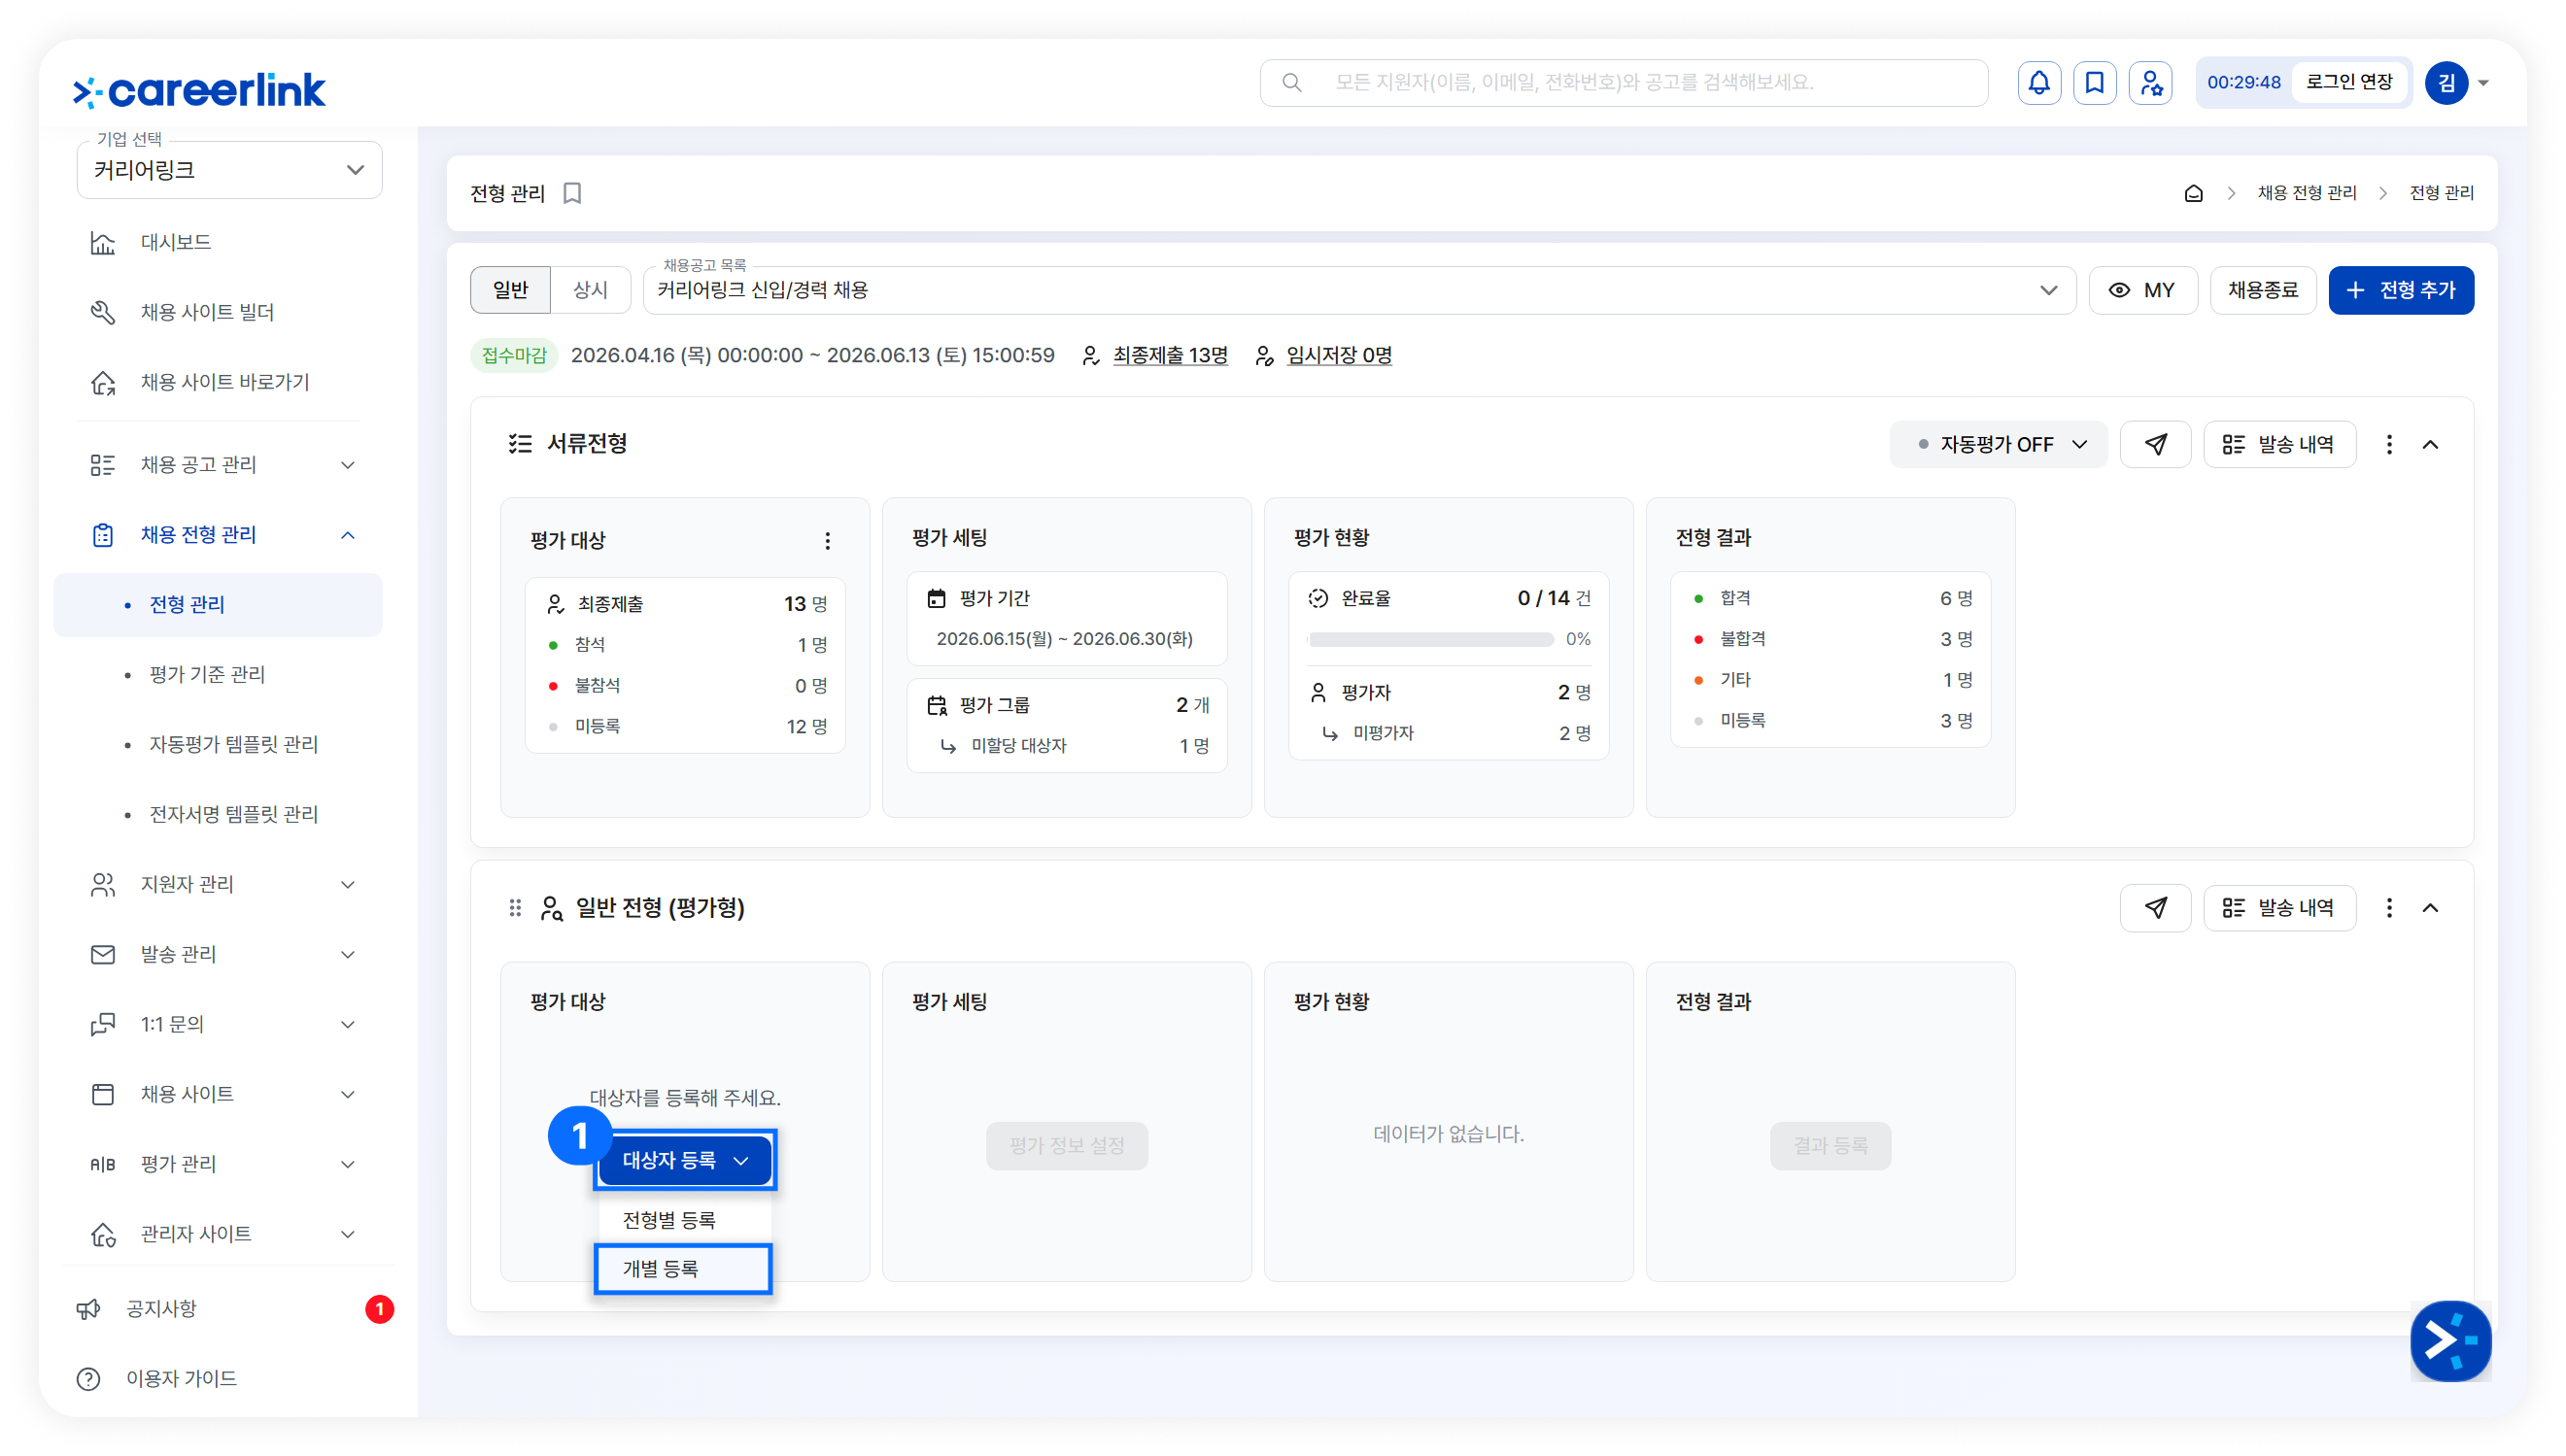Select 전형 관리 submenu item

[x=218, y=605]
